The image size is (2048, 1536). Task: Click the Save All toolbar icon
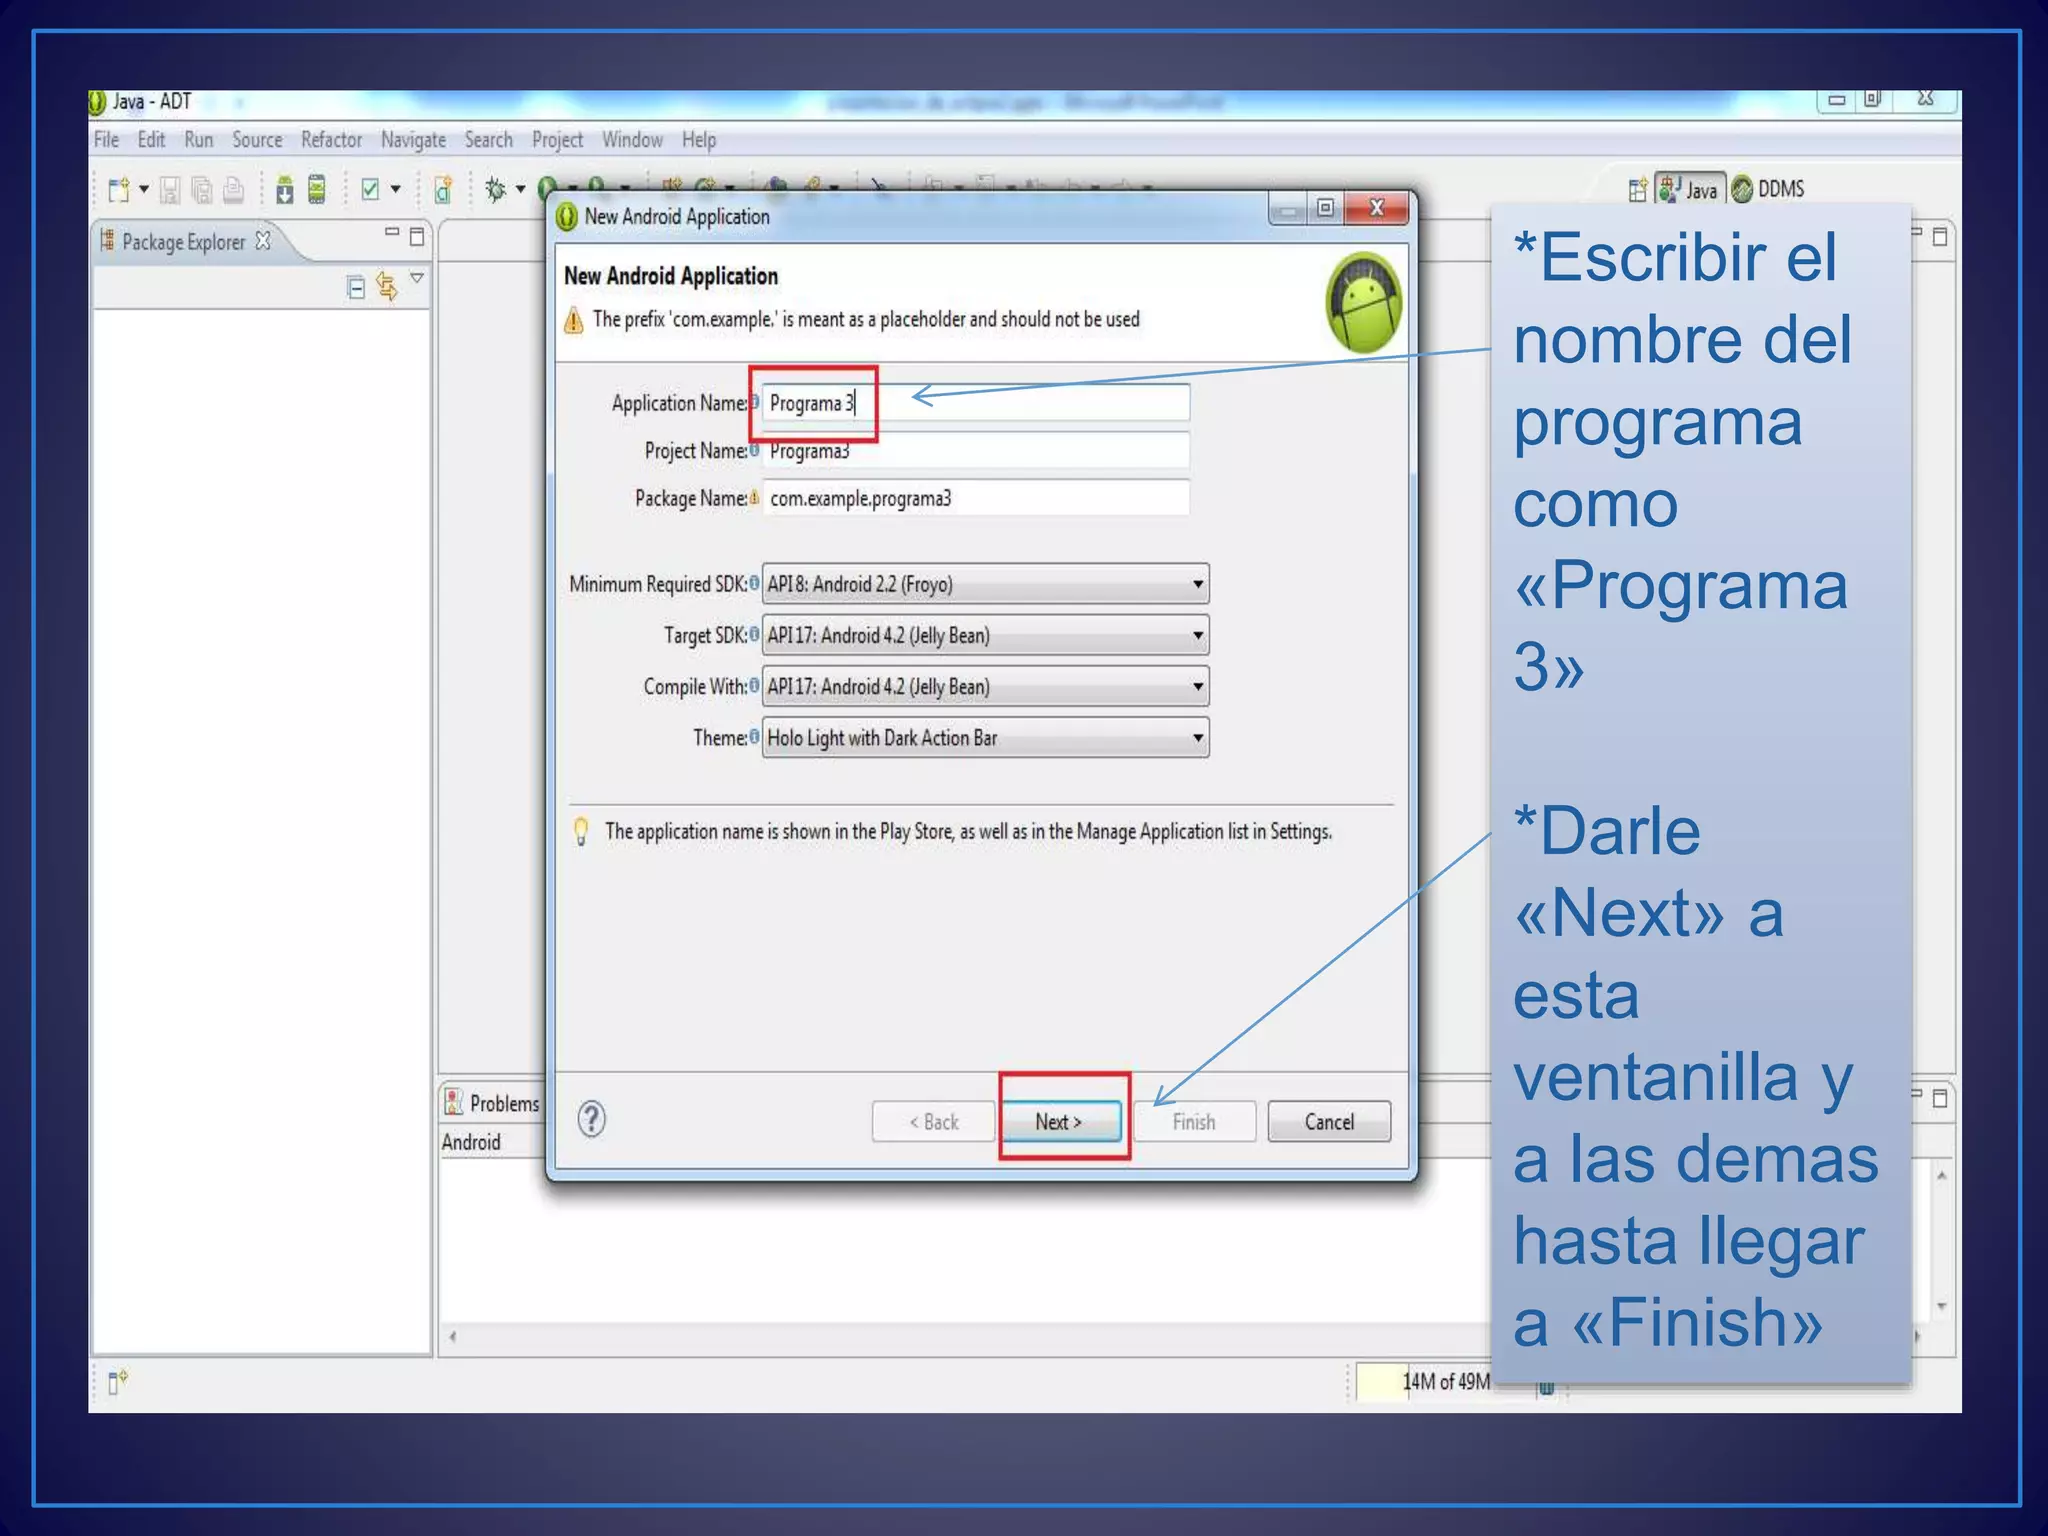pos(202,190)
